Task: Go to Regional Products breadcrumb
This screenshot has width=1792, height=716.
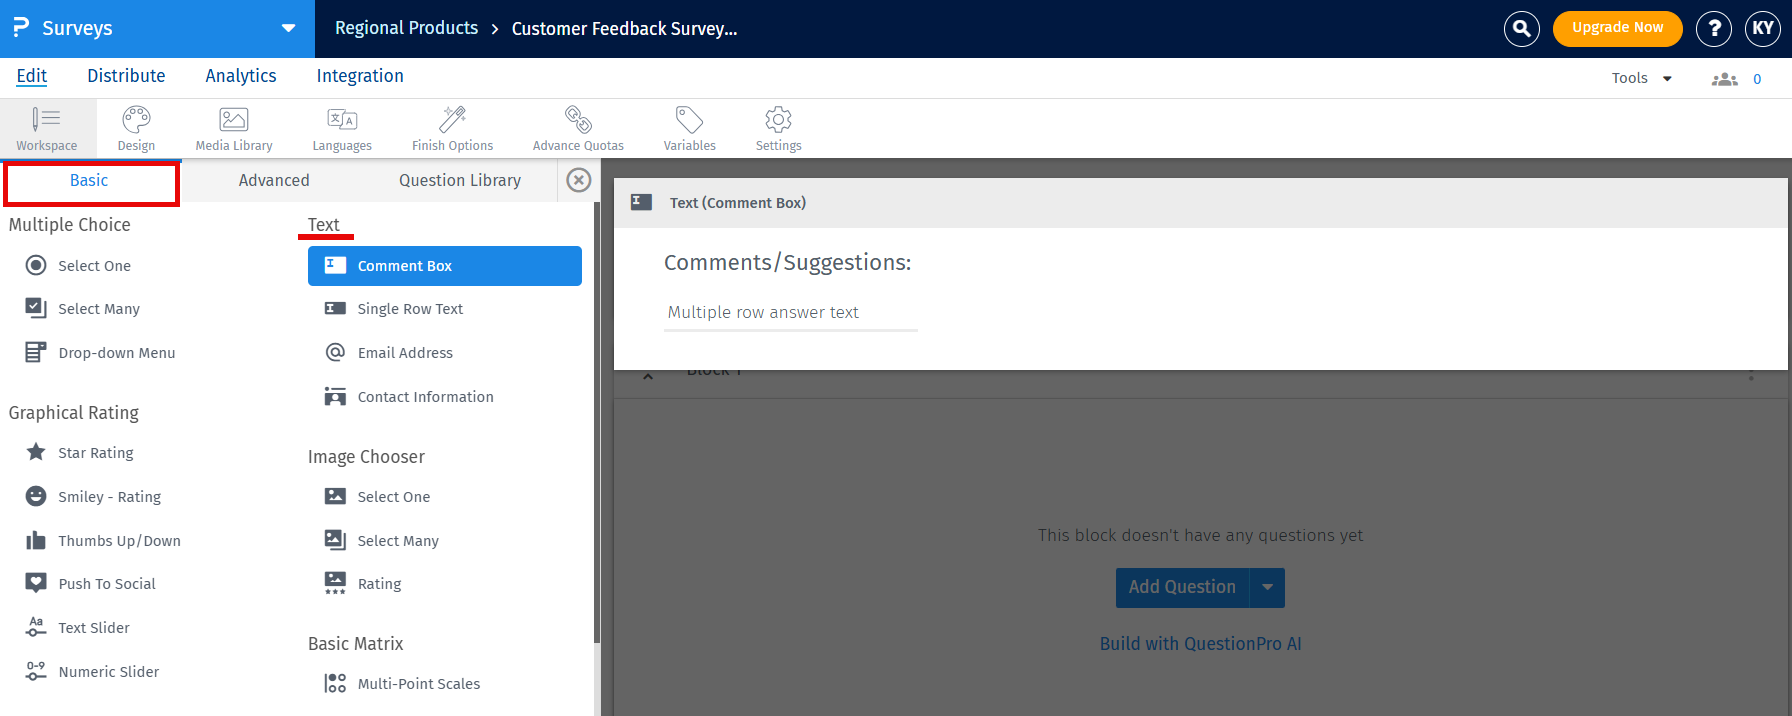Action: coord(406,28)
